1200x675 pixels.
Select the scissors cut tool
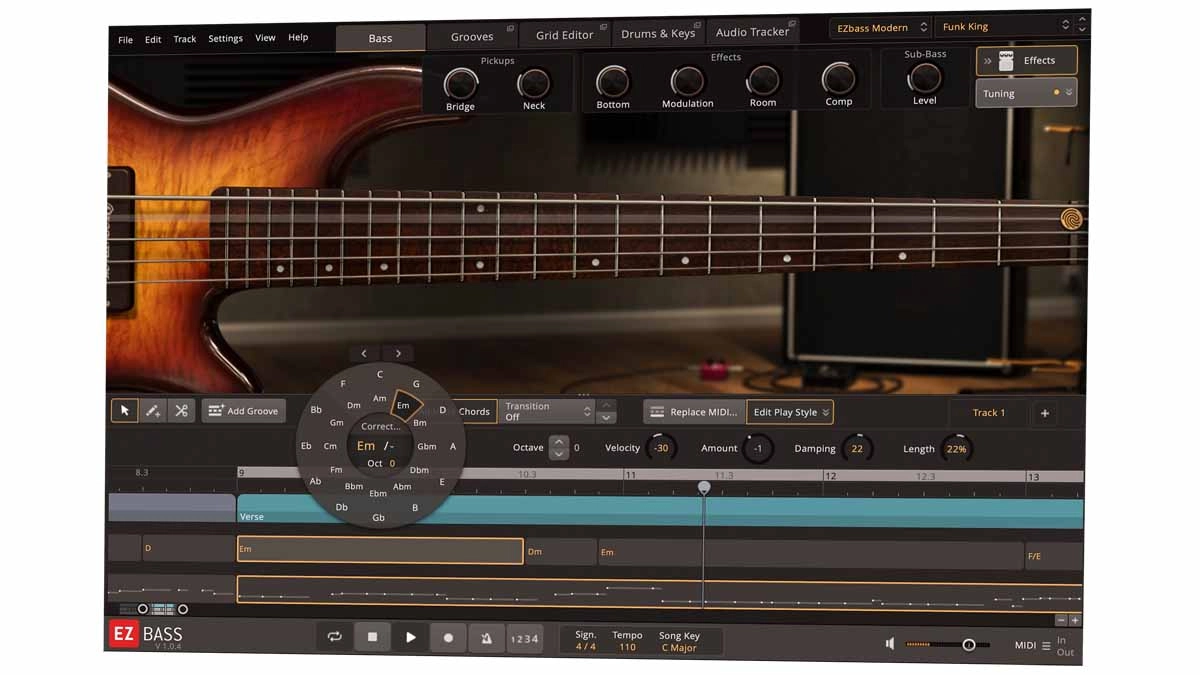click(181, 410)
